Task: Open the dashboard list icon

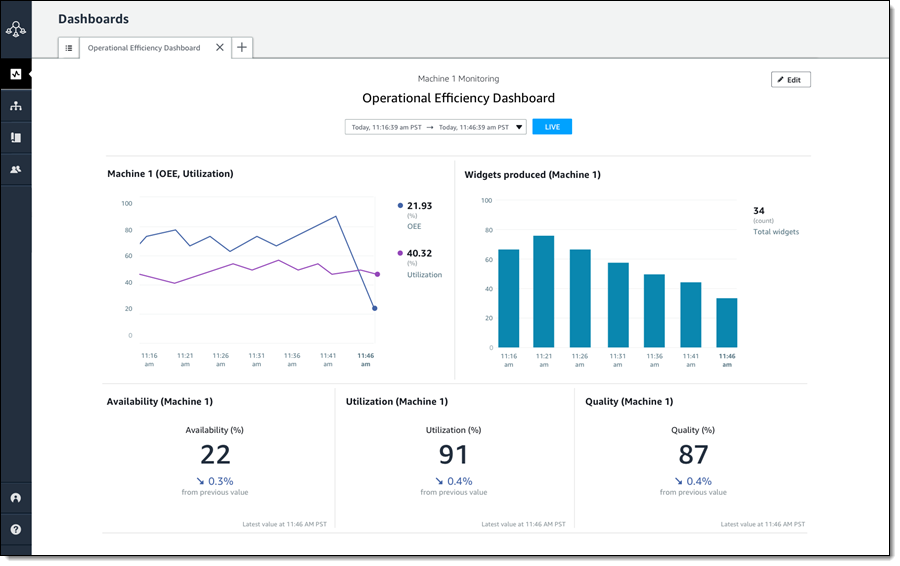Action: [69, 48]
